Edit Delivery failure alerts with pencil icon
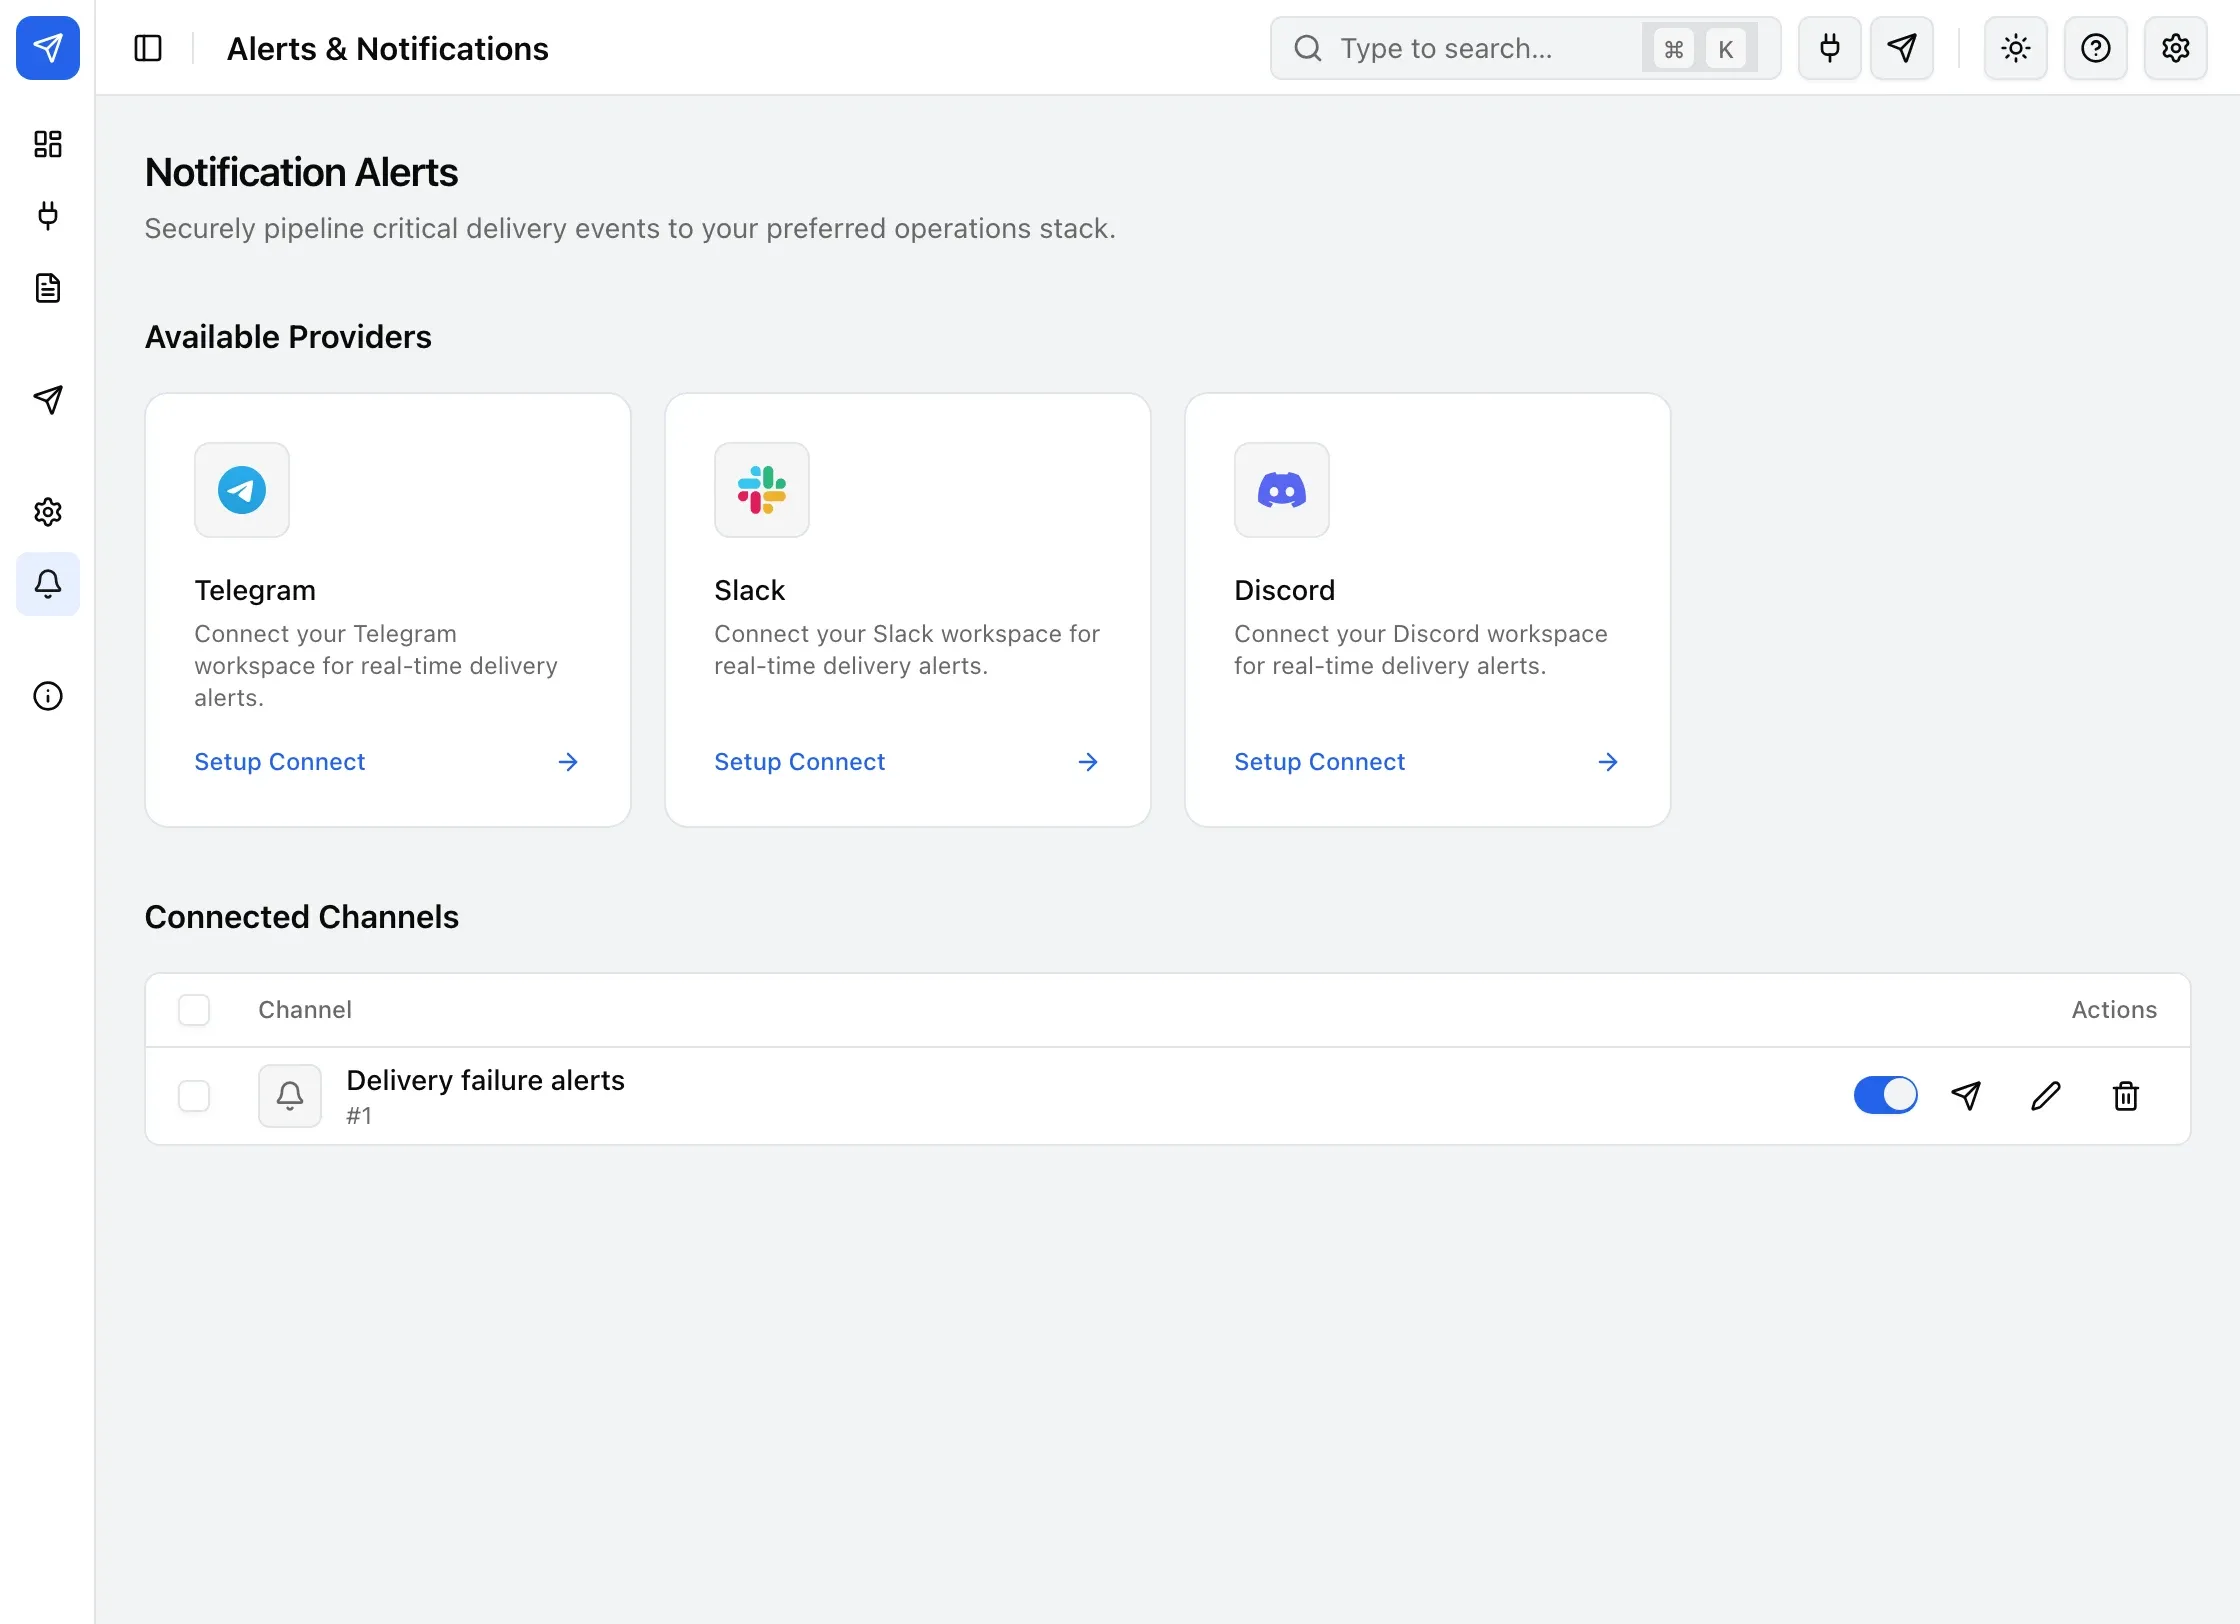Image resolution: width=2240 pixels, height=1624 pixels. (x=2046, y=1096)
